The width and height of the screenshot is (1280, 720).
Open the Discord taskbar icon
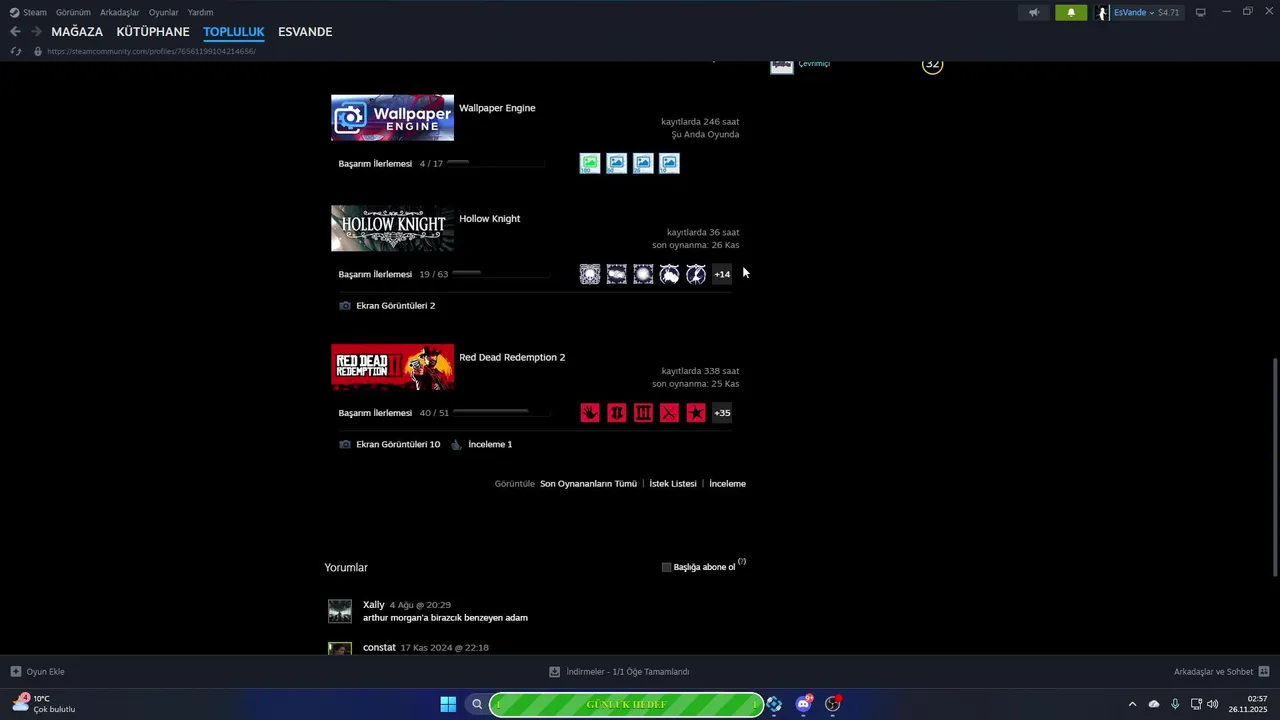tap(803, 704)
